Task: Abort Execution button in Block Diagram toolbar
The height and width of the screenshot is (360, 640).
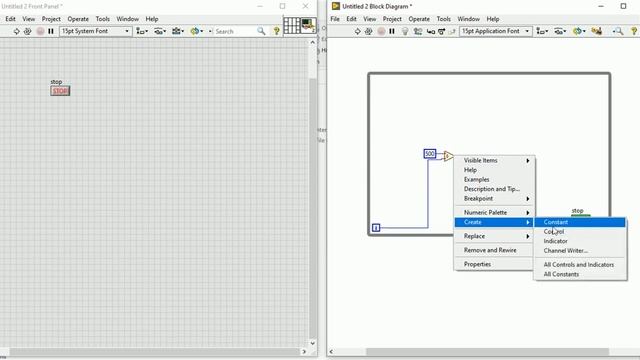Action: tap(381, 31)
